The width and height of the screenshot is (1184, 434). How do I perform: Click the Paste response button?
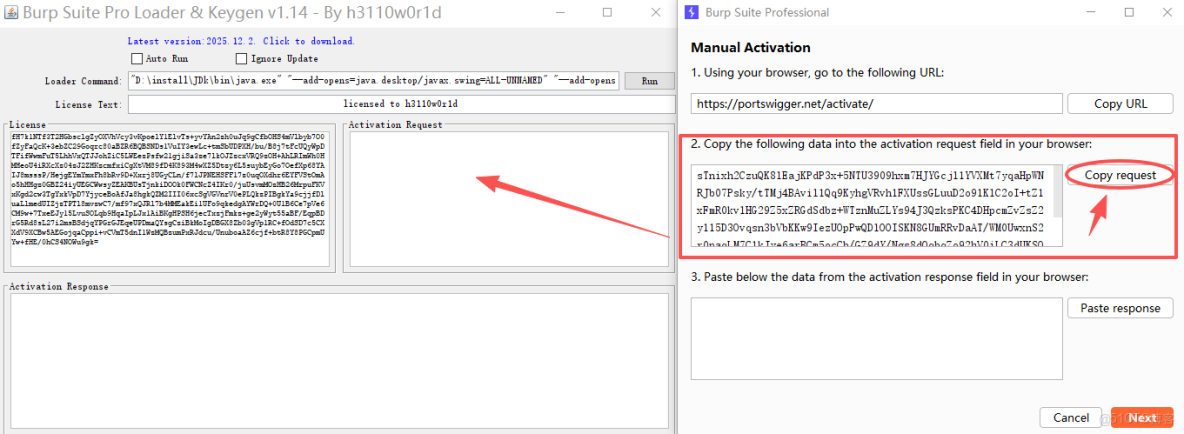[1120, 308]
